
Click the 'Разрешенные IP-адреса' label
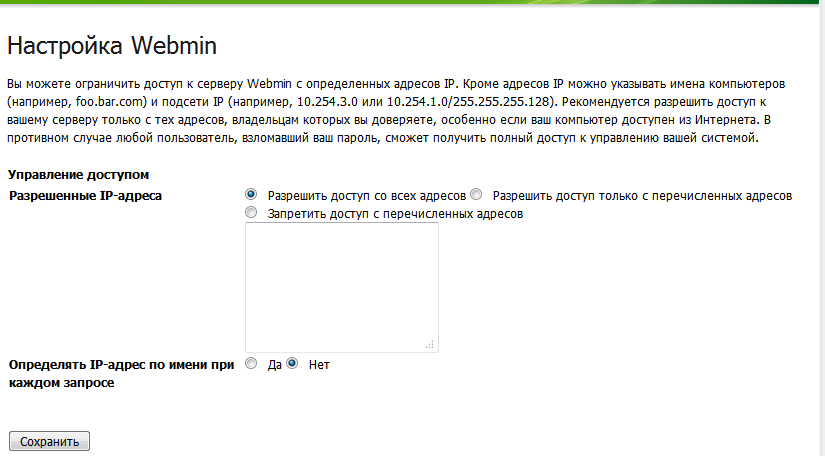[x=85, y=196]
